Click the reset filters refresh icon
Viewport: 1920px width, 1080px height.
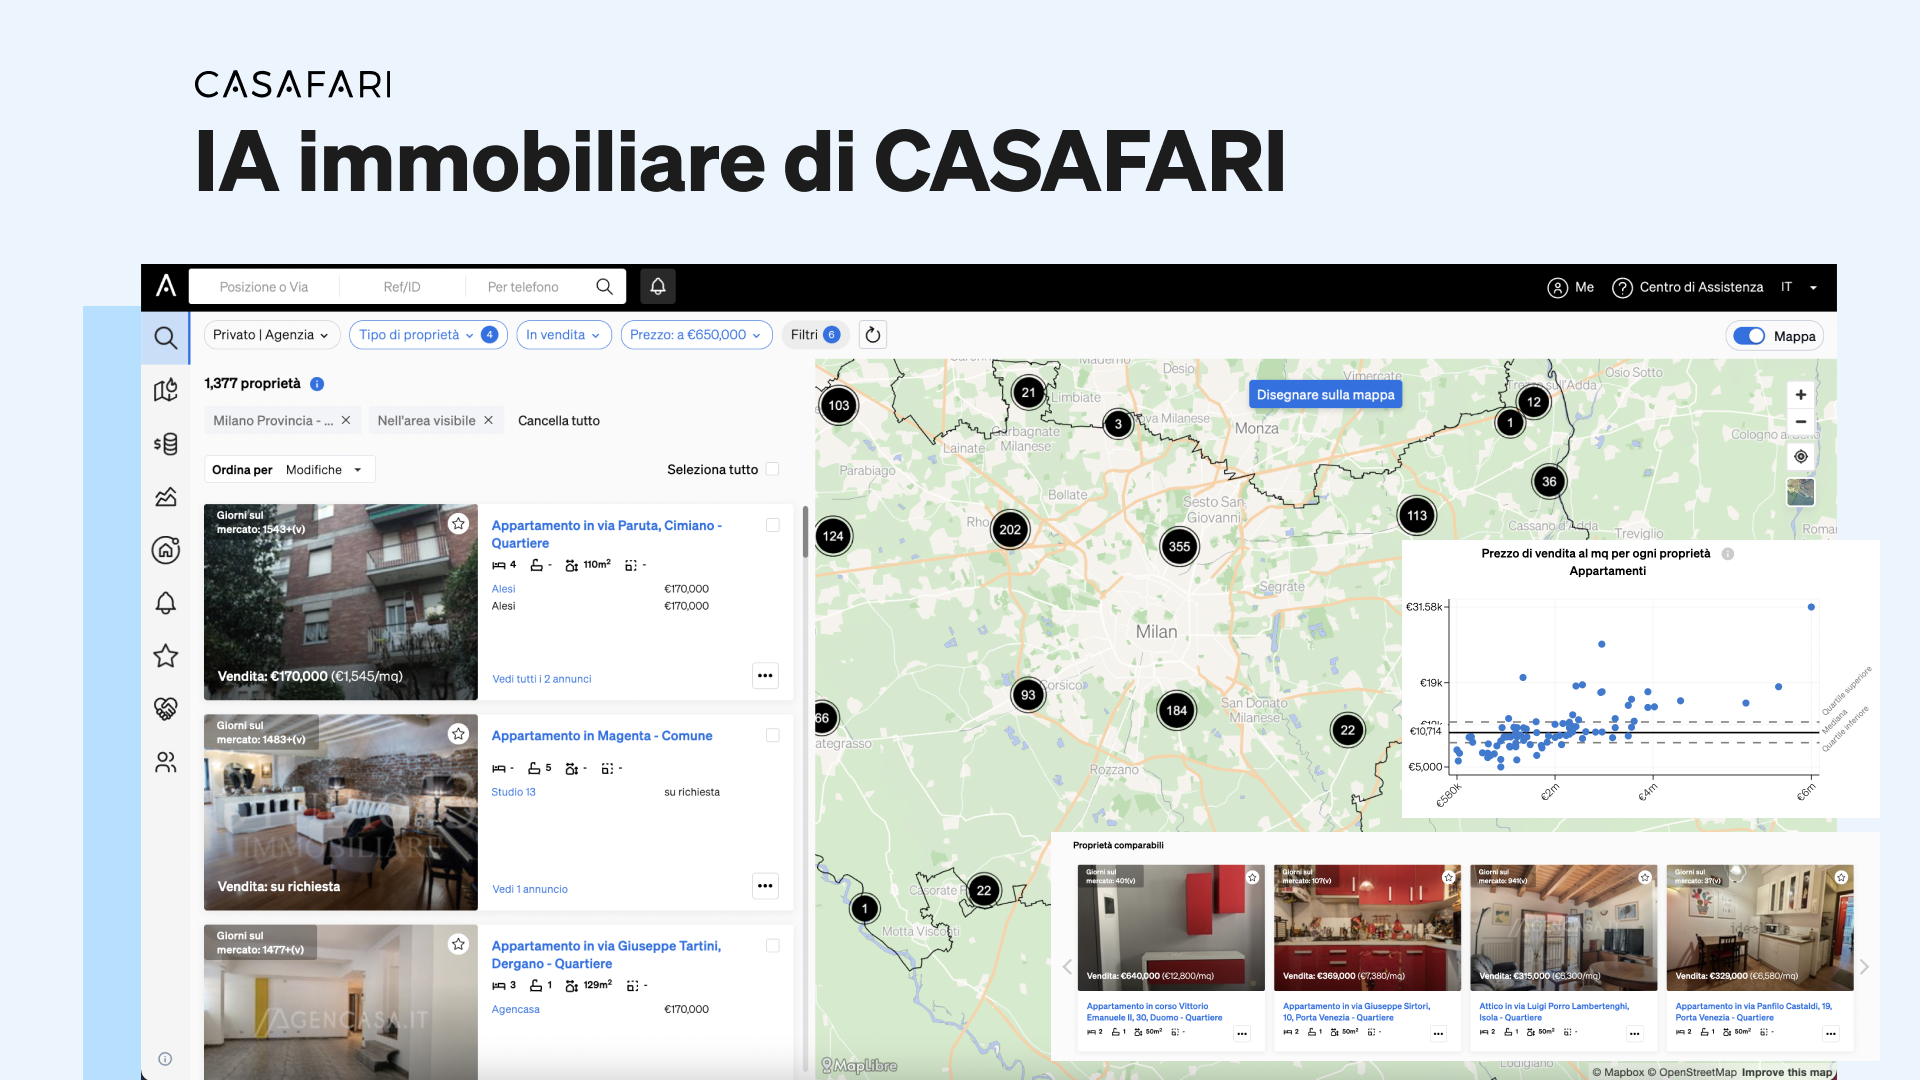pyautogui.click(x=873, y=335)
